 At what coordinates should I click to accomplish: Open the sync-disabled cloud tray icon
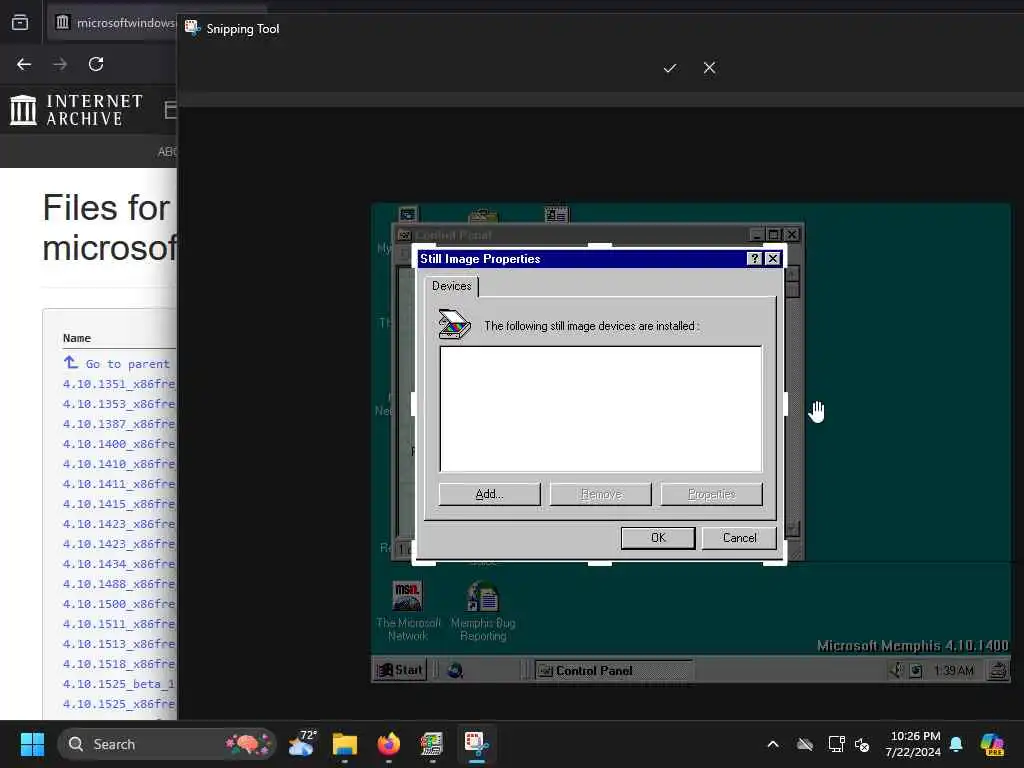805,744
